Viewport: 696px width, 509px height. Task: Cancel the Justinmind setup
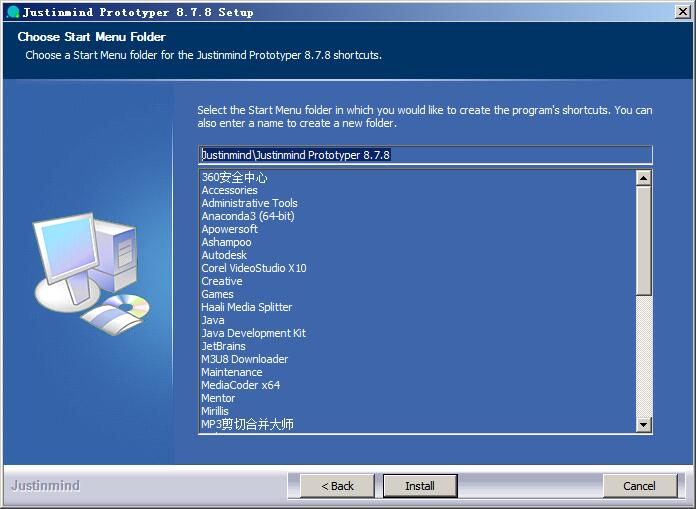coord(640,486)
